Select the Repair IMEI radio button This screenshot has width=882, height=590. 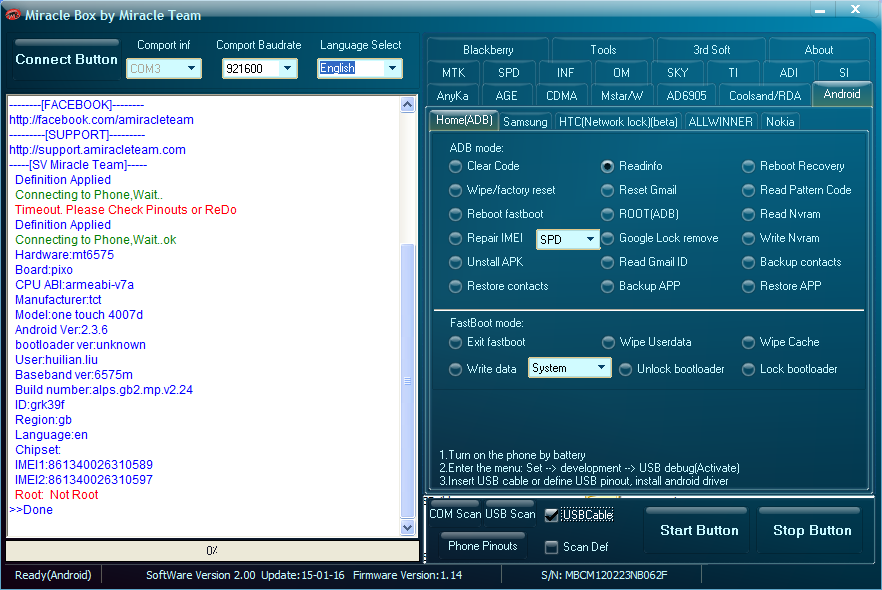click(x=455, y=238)
